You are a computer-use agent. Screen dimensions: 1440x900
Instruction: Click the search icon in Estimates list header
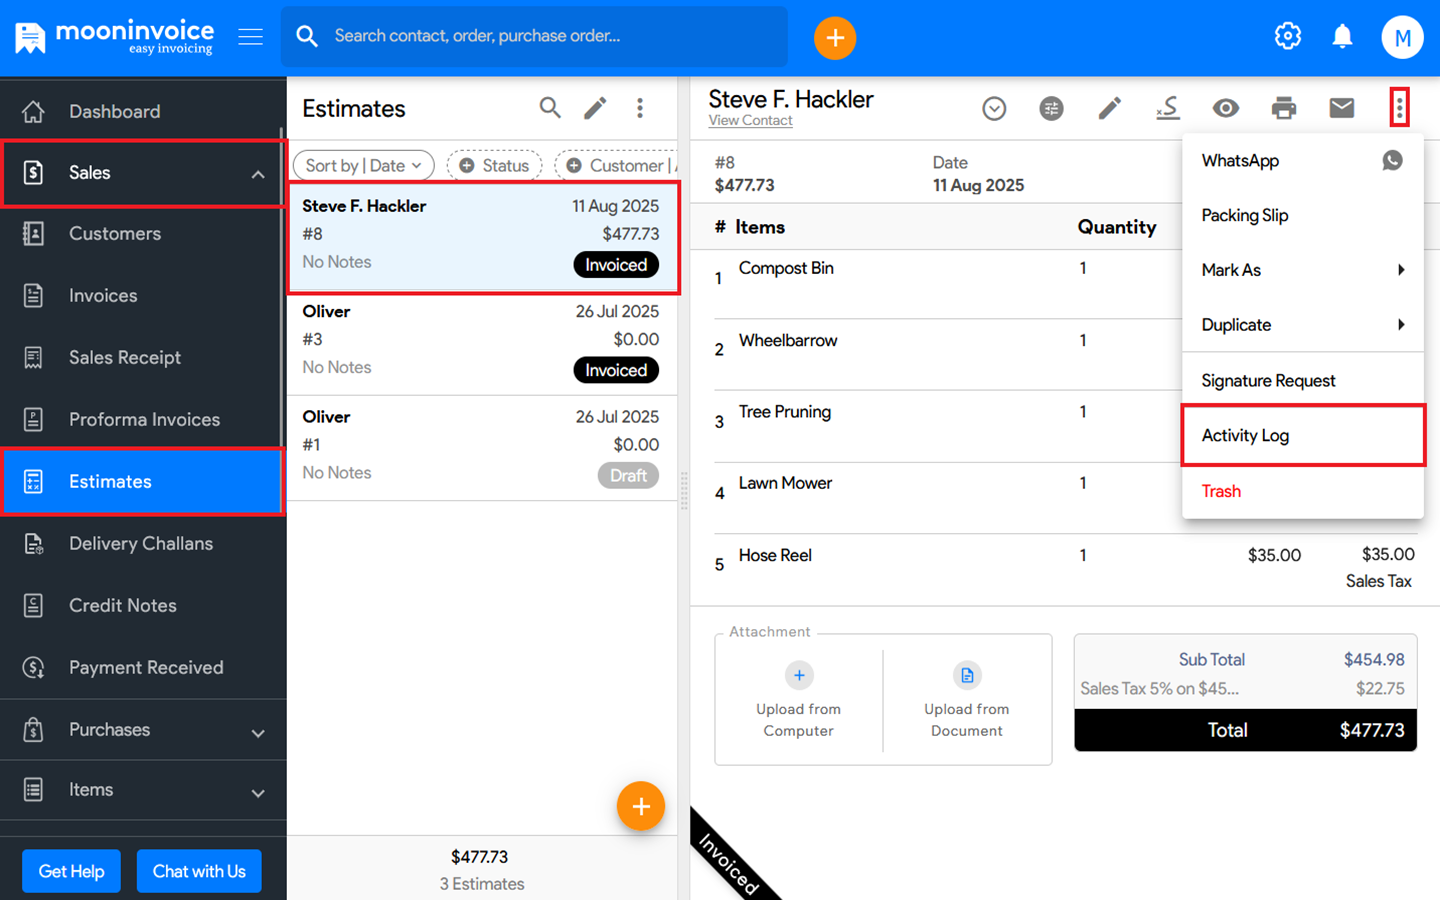coord(550,108)
